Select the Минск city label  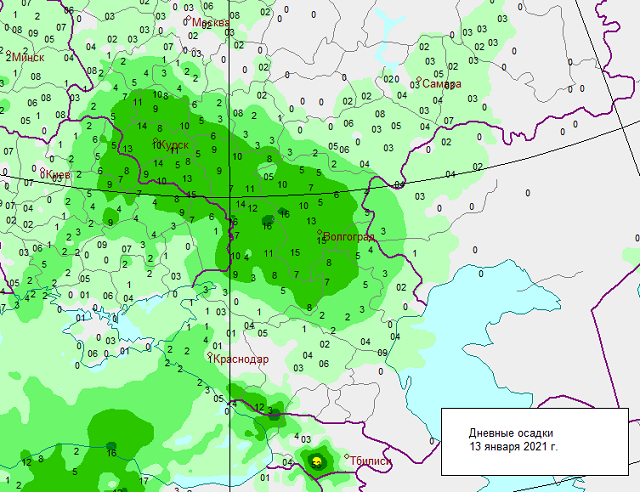tap(28, 57)
